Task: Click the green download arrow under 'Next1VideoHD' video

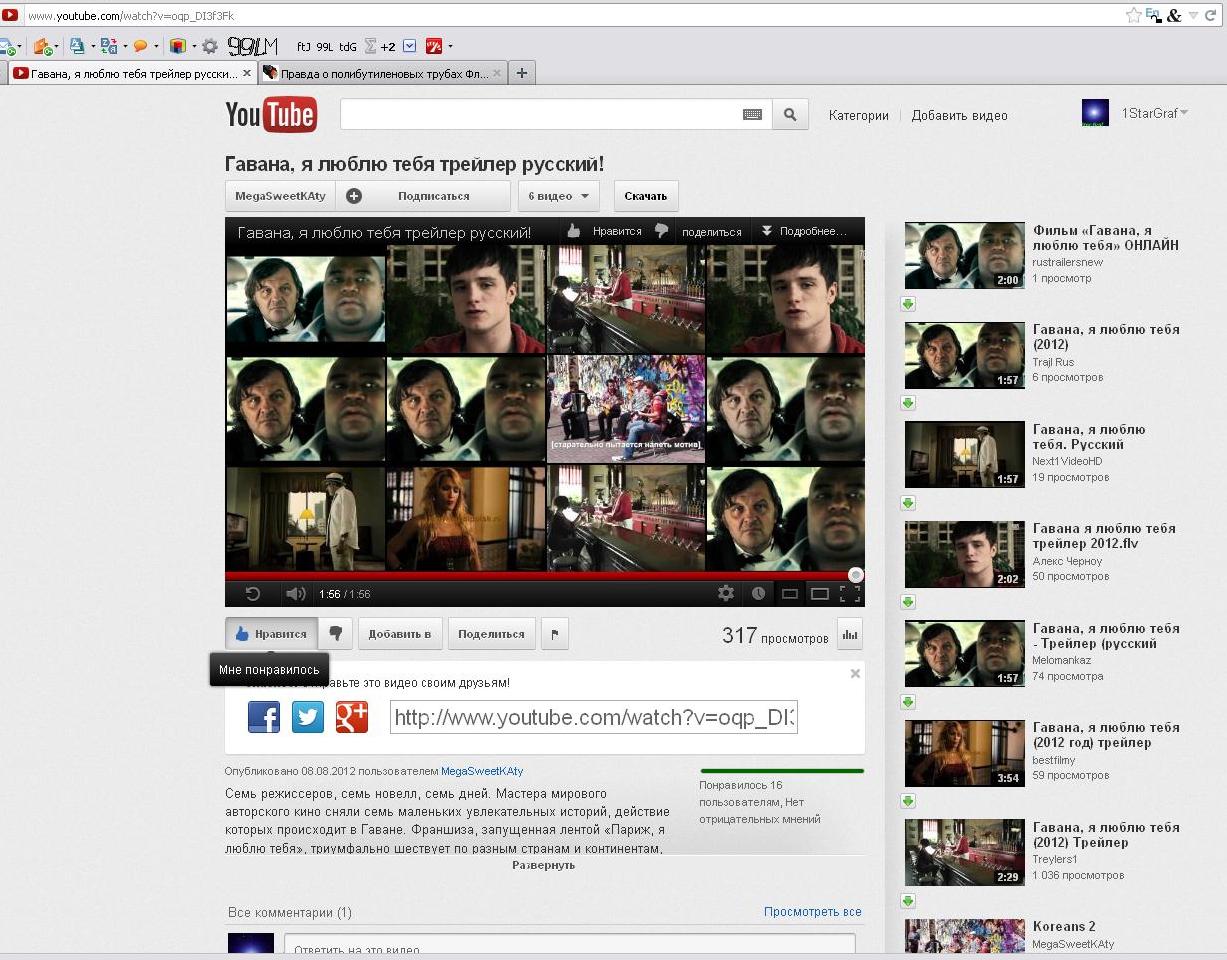Action: point(908,502)
